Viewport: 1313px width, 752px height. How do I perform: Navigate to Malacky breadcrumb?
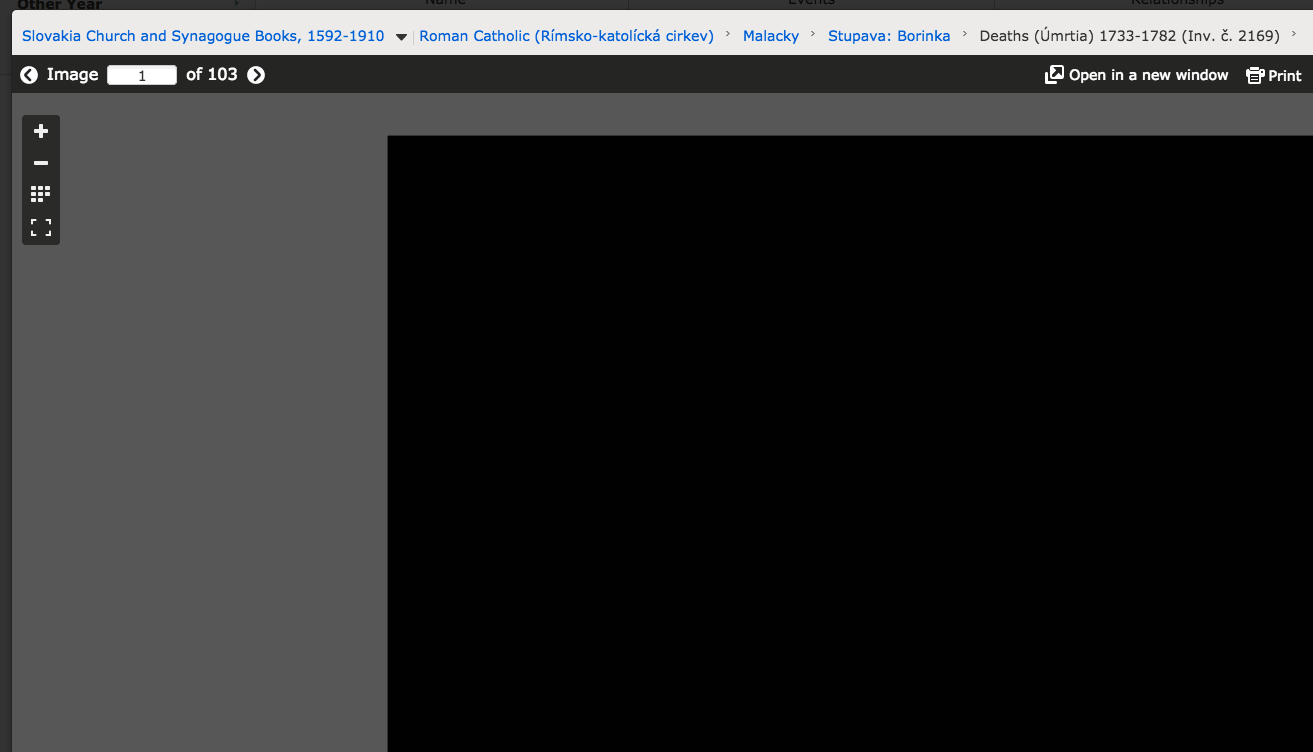tap(771, 36)
